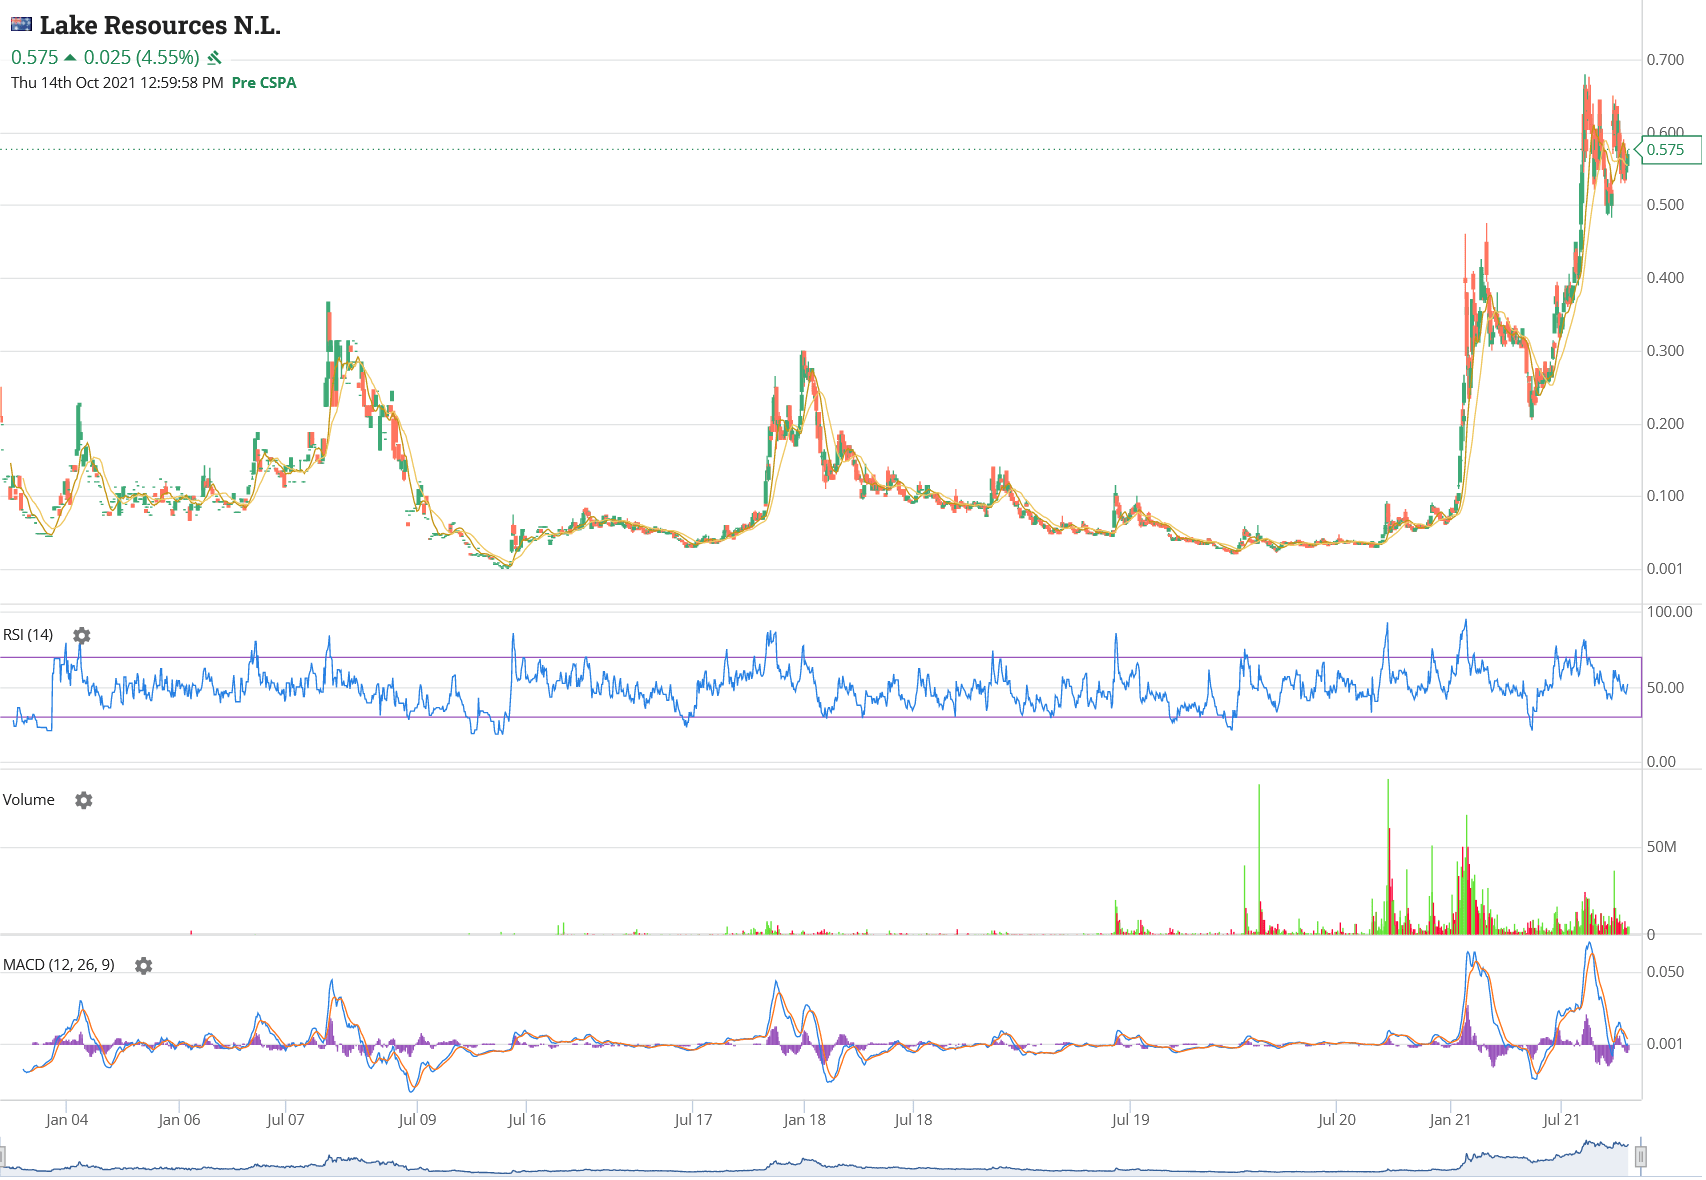
Task: Click the current price 0.575 header value
Action: (34, 58)
